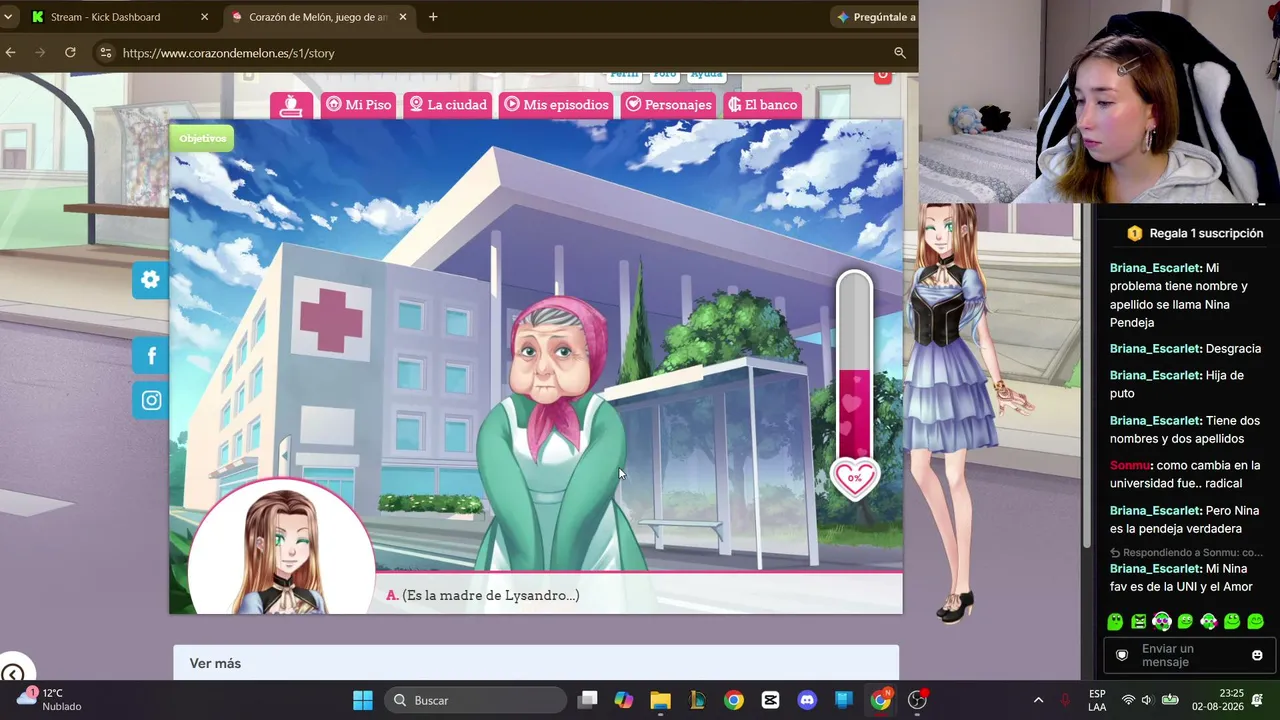Close the Kick Dashboard browser tab
Viewport: 1280px width, 720px height.
coord(205,17)
